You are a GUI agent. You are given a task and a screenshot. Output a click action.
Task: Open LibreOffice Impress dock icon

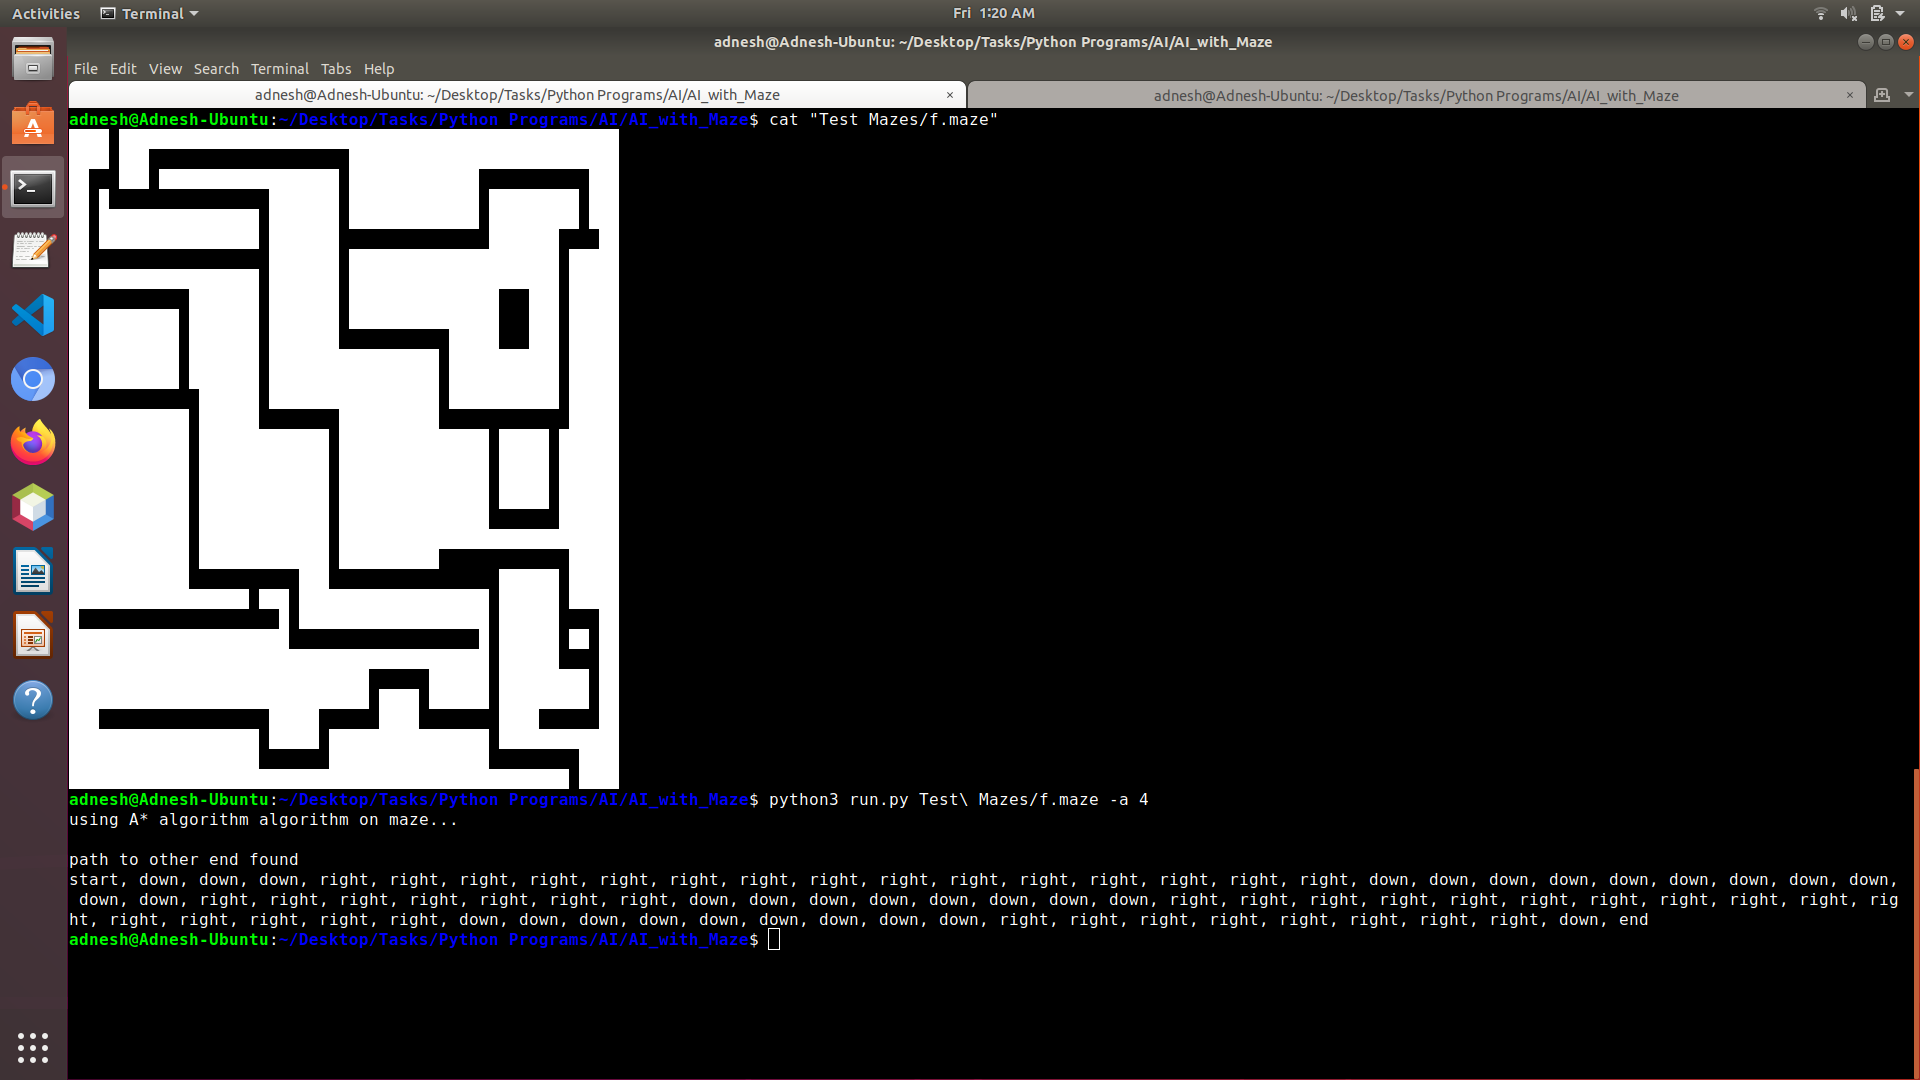33,636
